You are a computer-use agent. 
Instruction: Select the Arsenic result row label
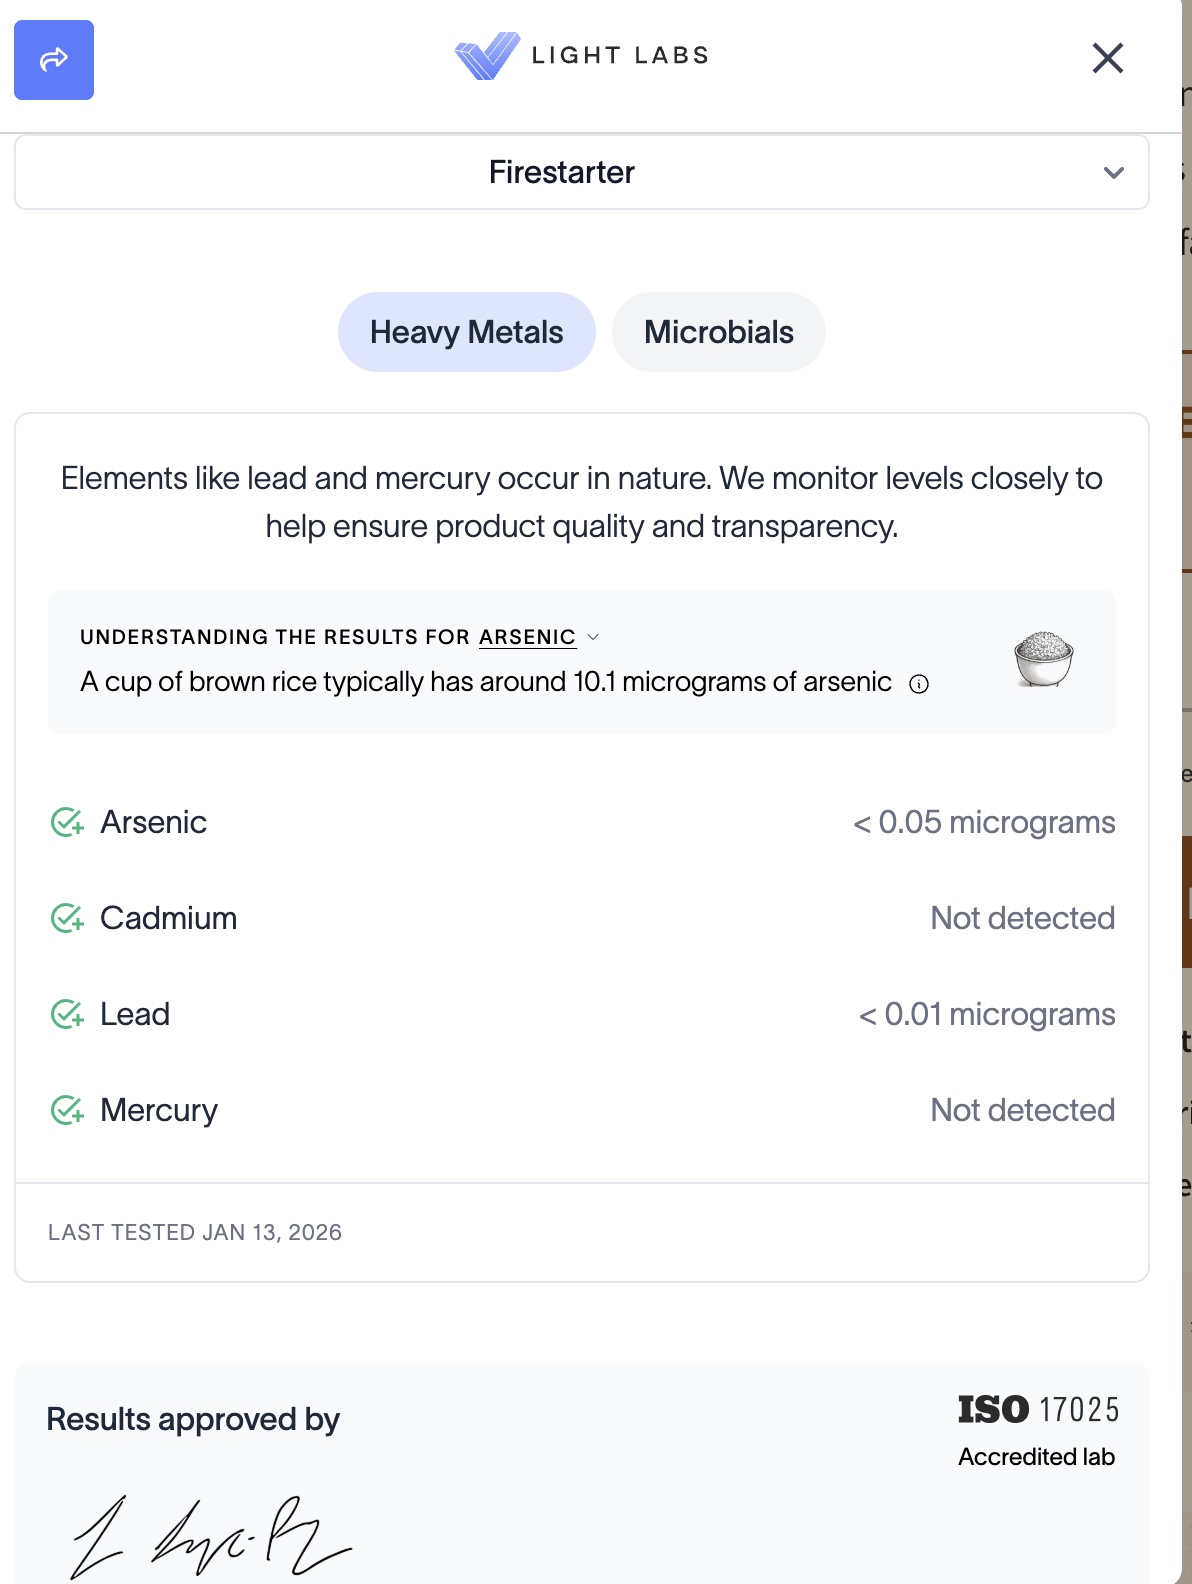154,822
